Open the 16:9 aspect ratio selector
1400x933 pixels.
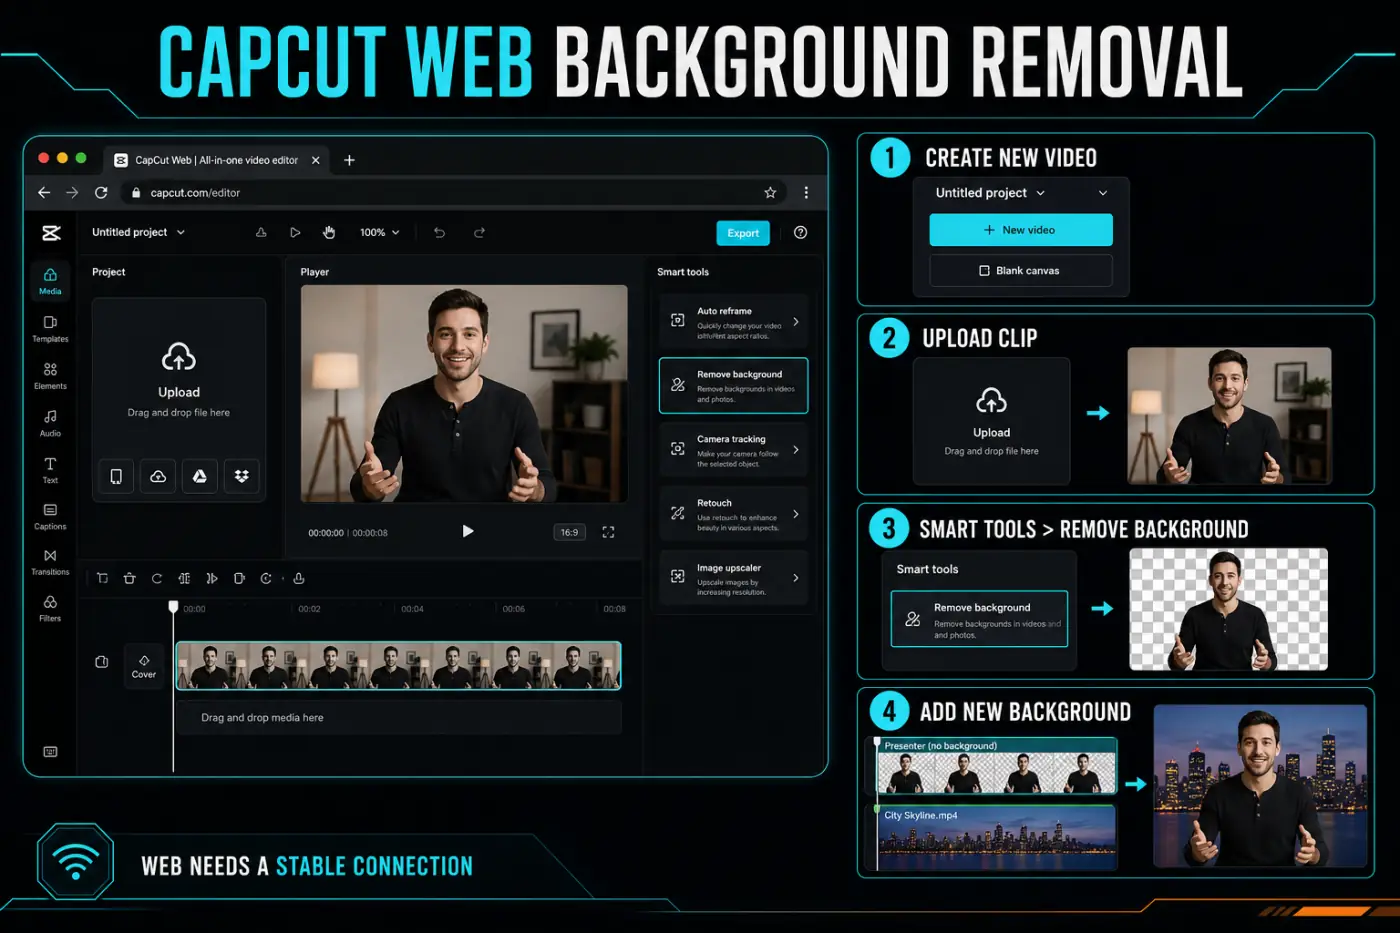[x=569, y=532]
